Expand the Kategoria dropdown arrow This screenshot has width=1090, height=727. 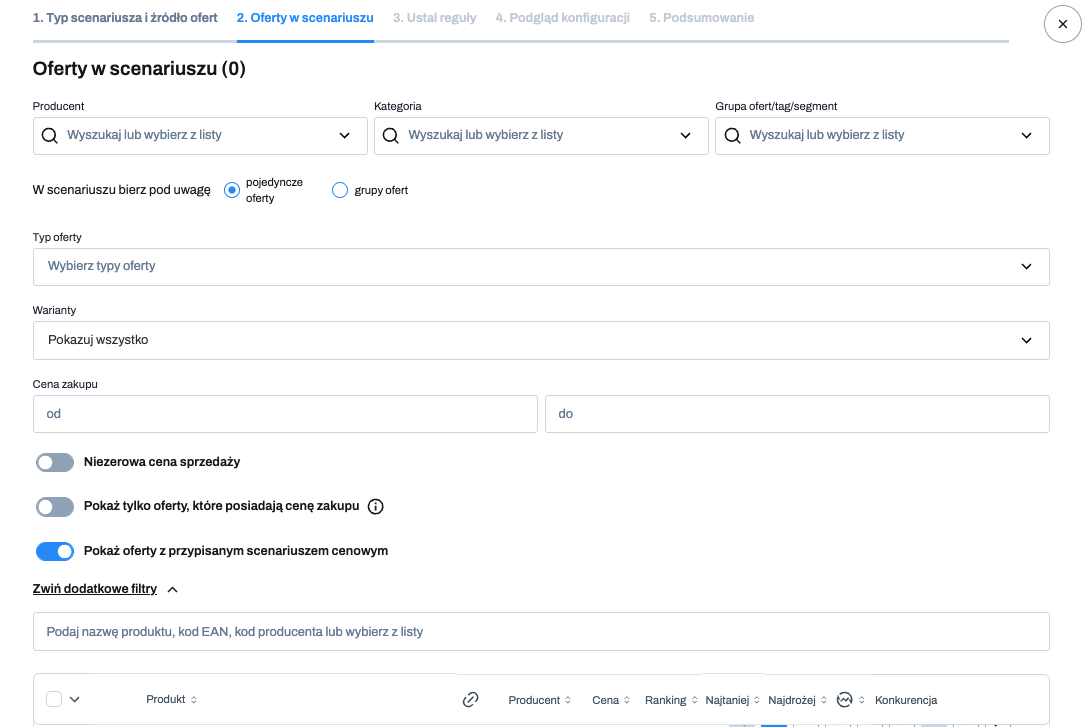685,136
